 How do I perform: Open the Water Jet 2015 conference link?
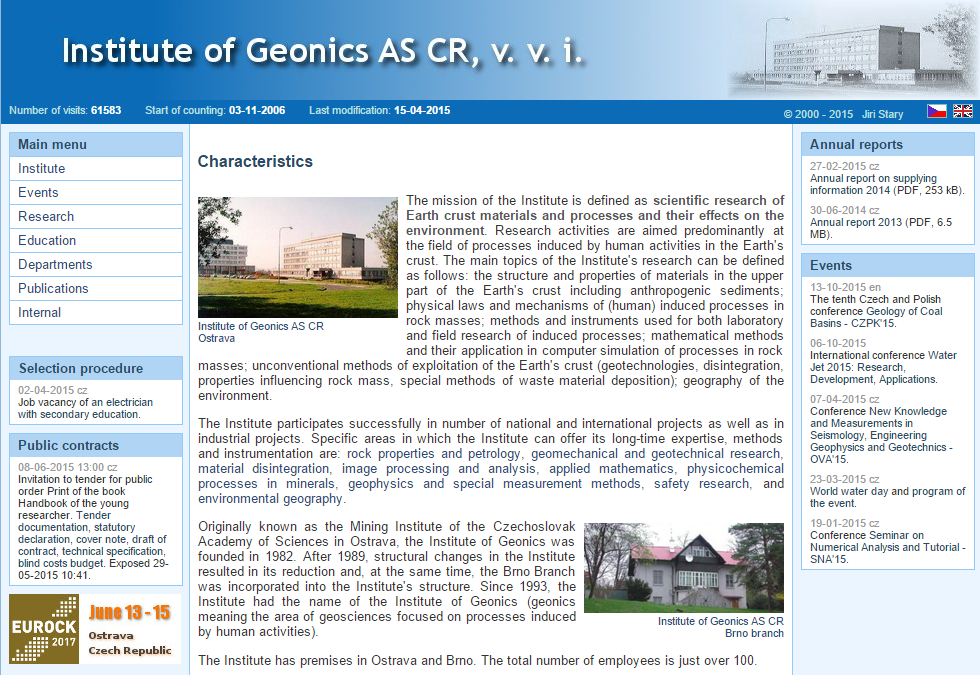pos(883,367)
